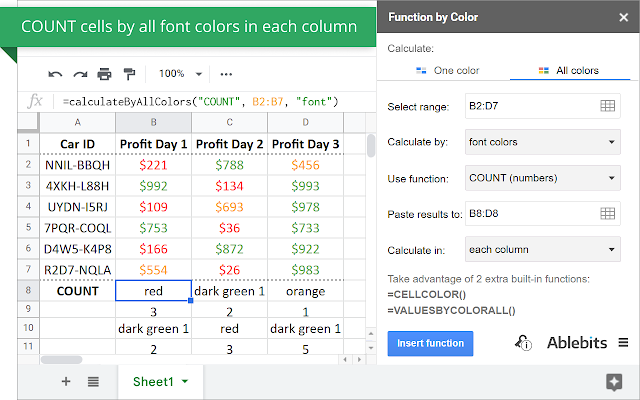This screenshot has width=640, height=400.
Task: Click the range picker icon for Select range
Action: [607, 106]
